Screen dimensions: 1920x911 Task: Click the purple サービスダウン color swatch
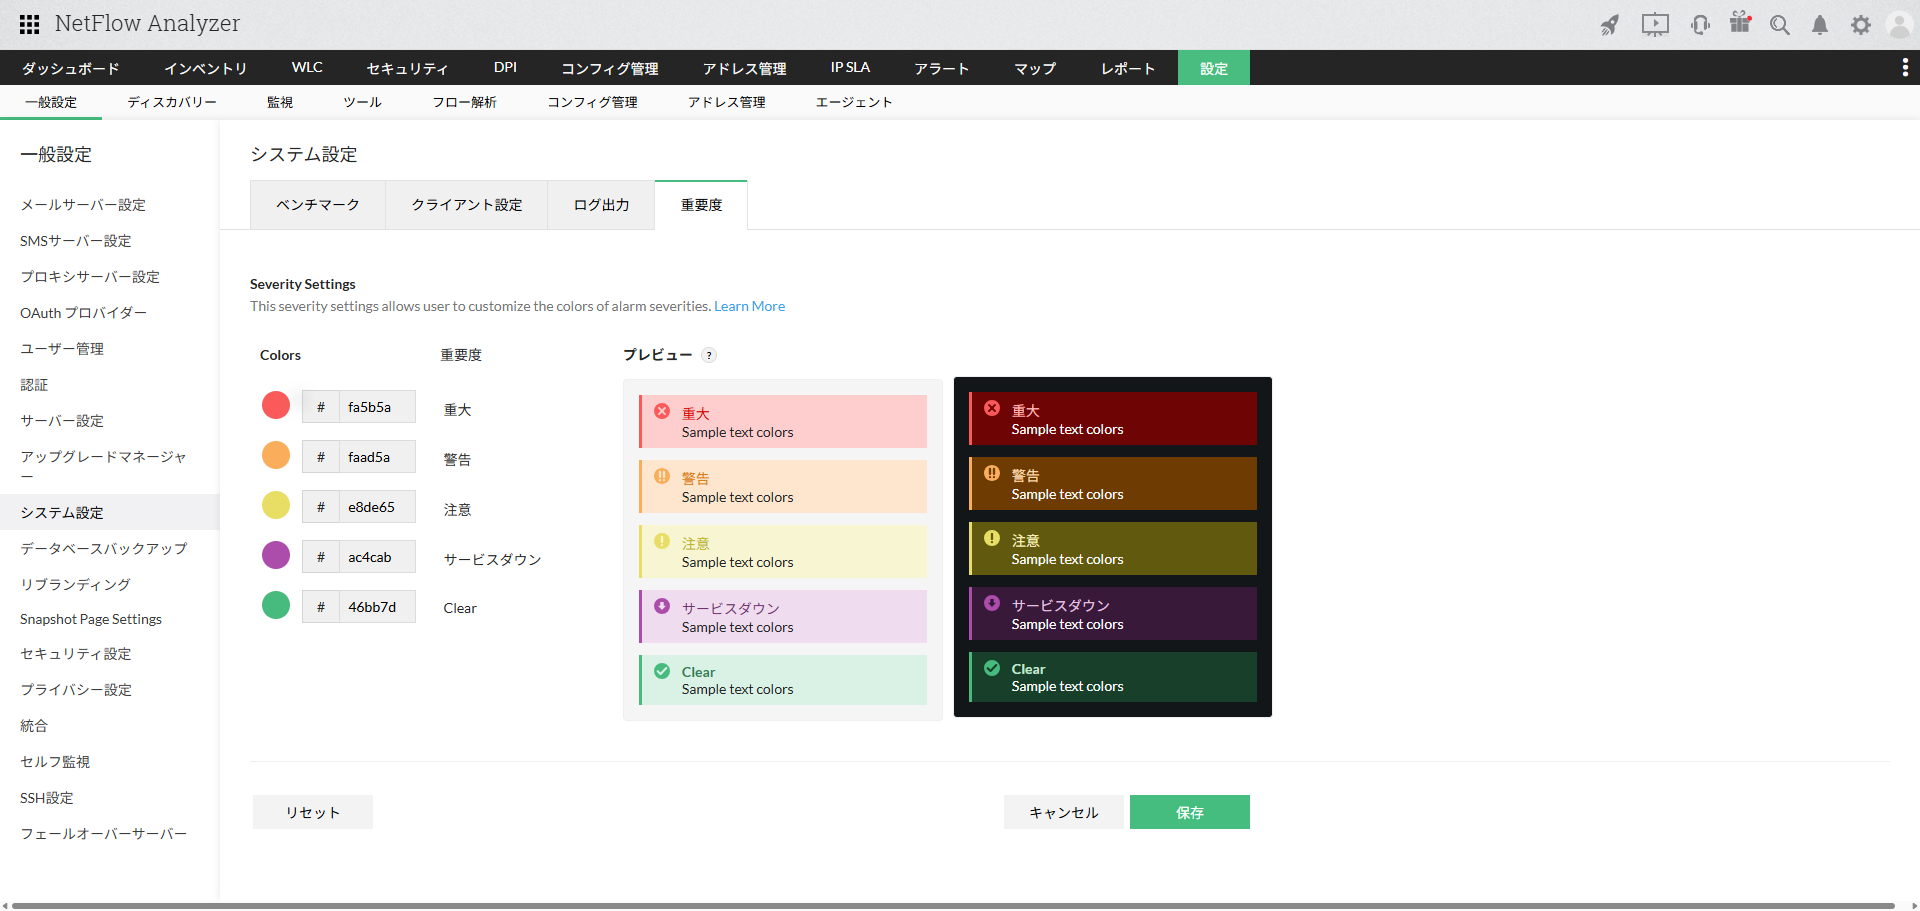tap(276, 555)
